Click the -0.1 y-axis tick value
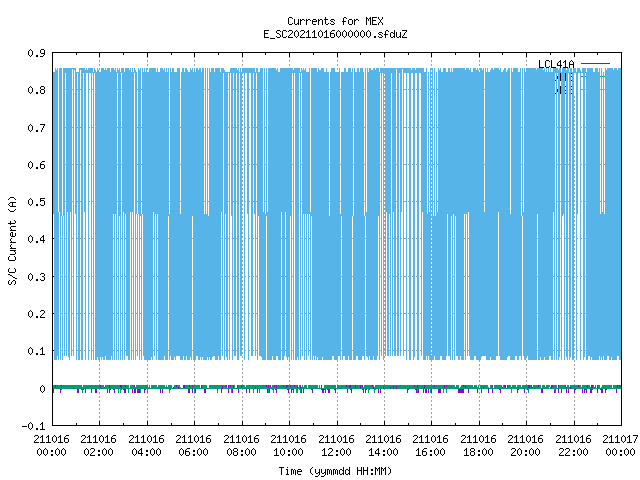640x480 pixels. [33, 426]
